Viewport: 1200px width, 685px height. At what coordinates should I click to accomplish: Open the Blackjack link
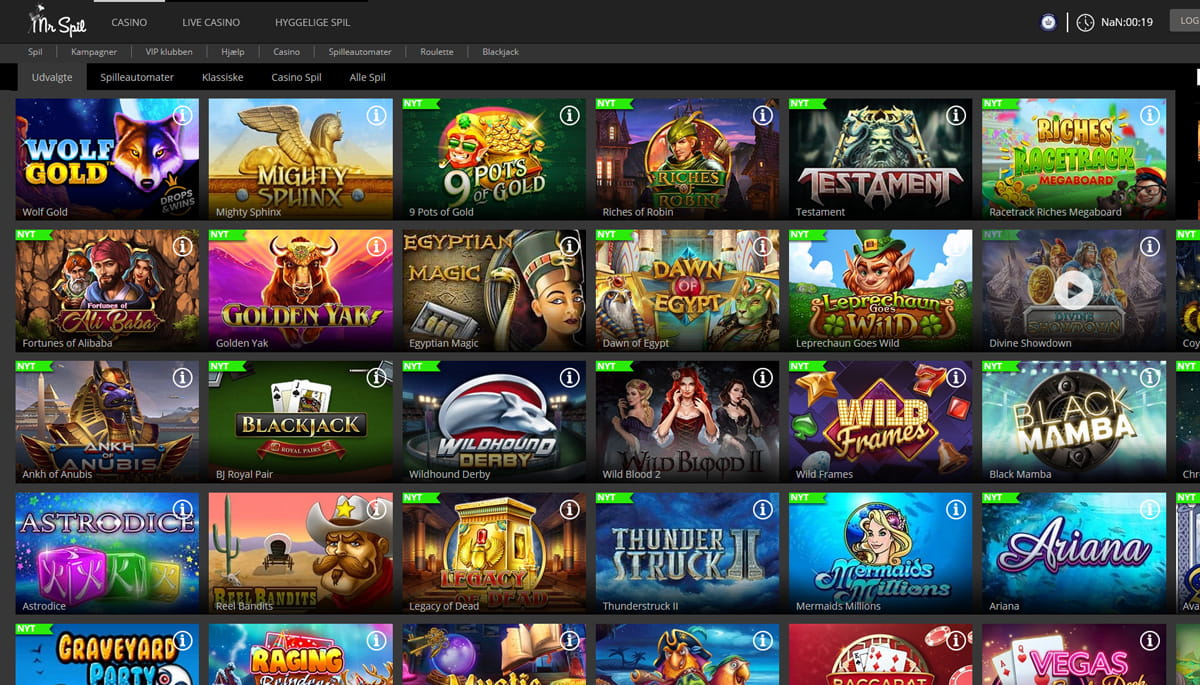pos(500,51)
